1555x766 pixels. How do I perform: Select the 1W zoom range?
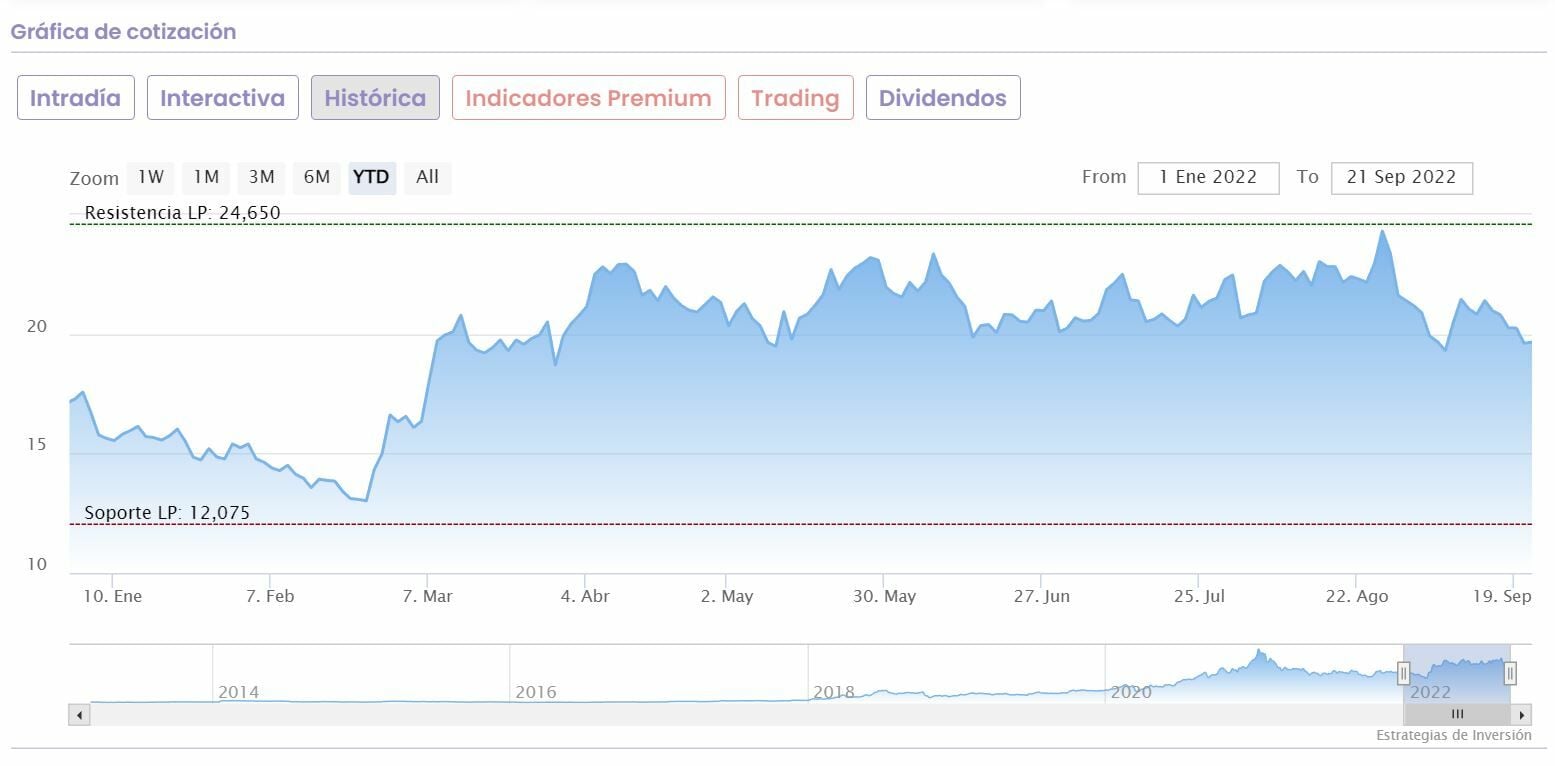(150, 178)
